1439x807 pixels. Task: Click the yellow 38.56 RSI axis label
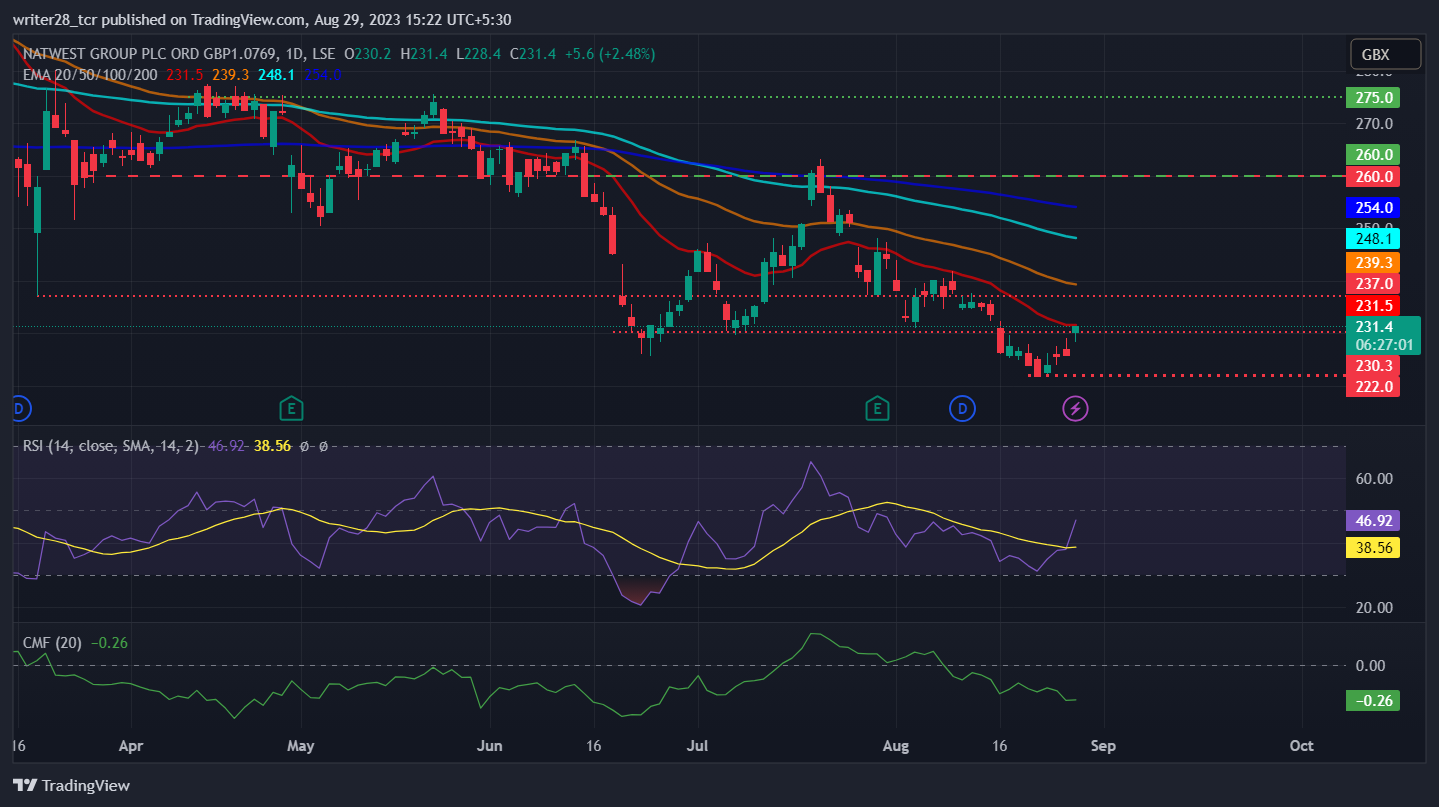point(1373,548)
